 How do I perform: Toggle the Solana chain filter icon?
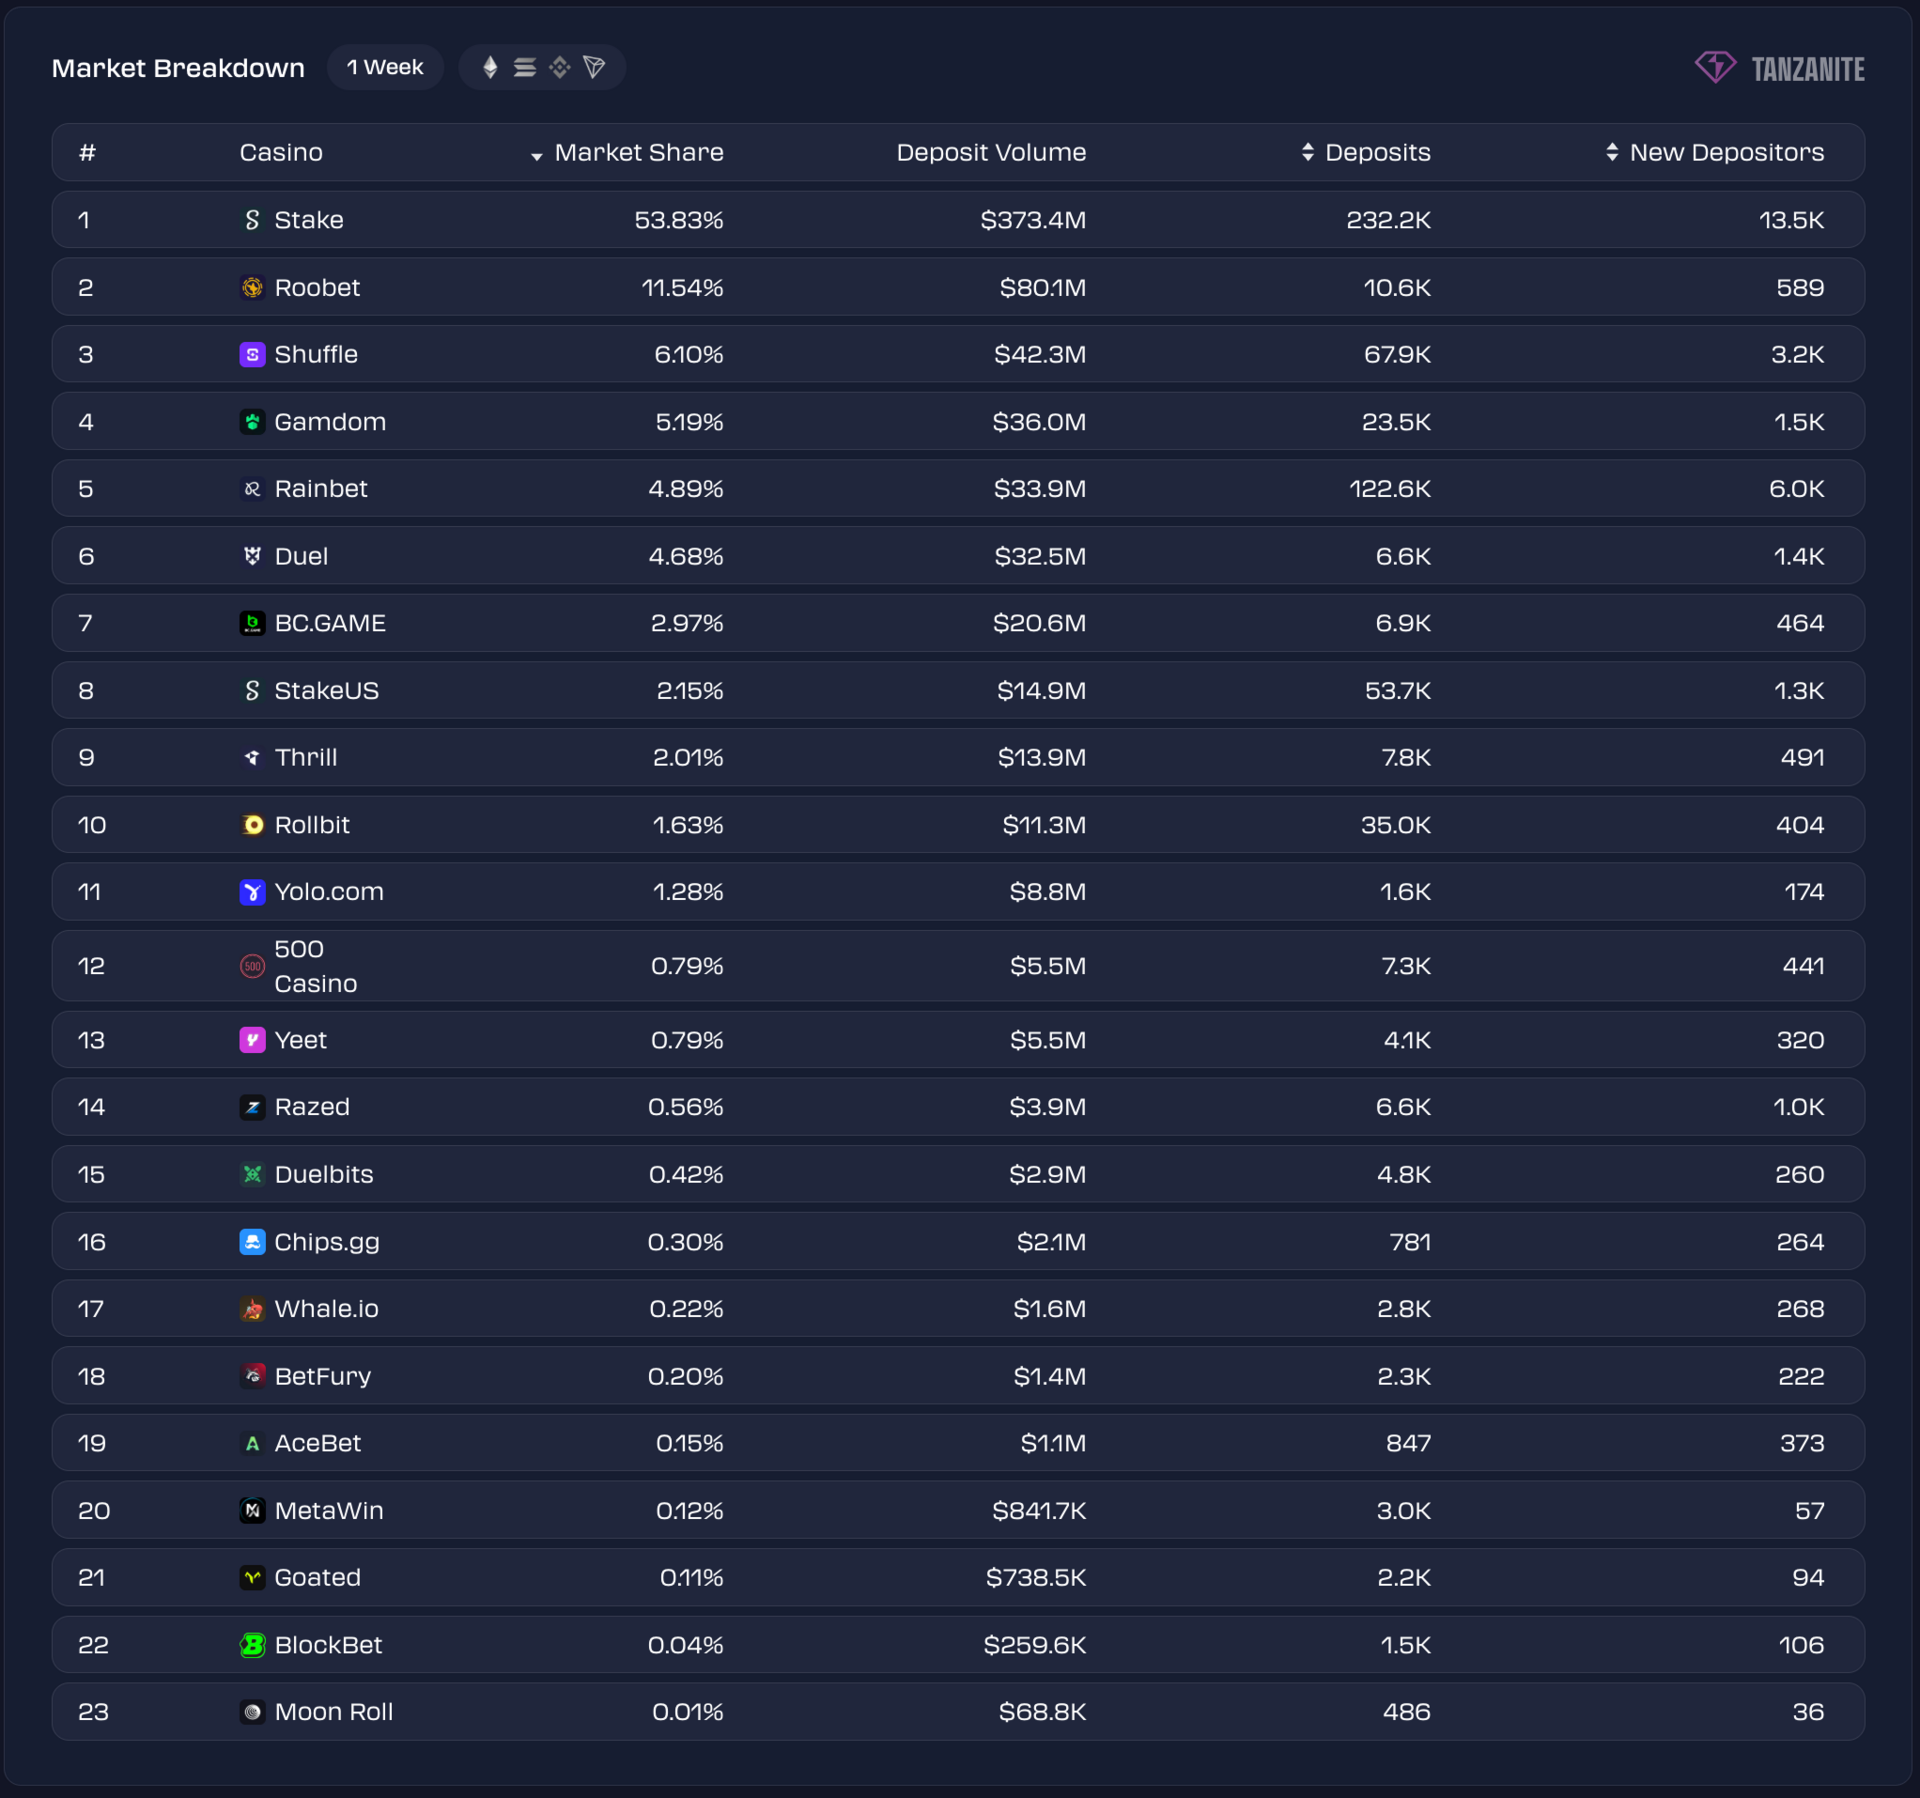click(x=525, y=67)
